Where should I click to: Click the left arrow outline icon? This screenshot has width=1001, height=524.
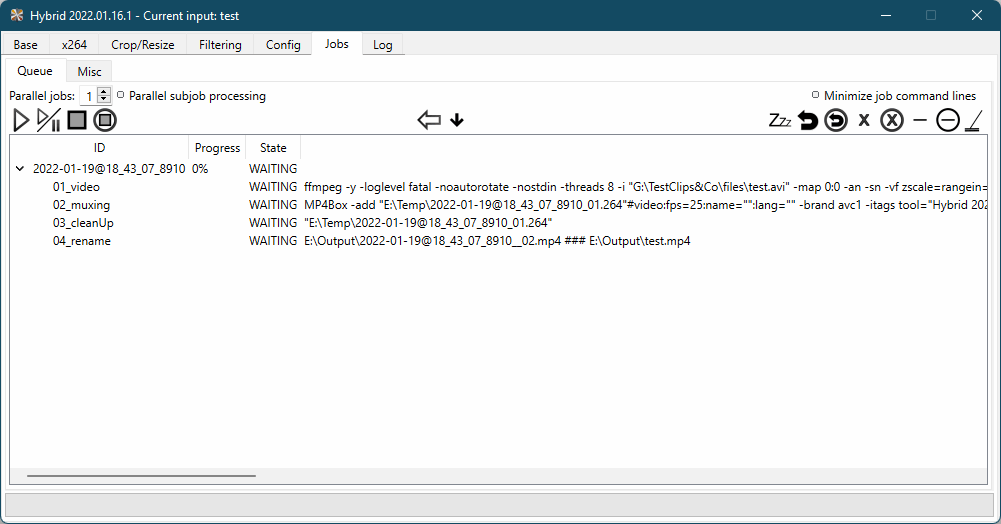pos(429,121)
